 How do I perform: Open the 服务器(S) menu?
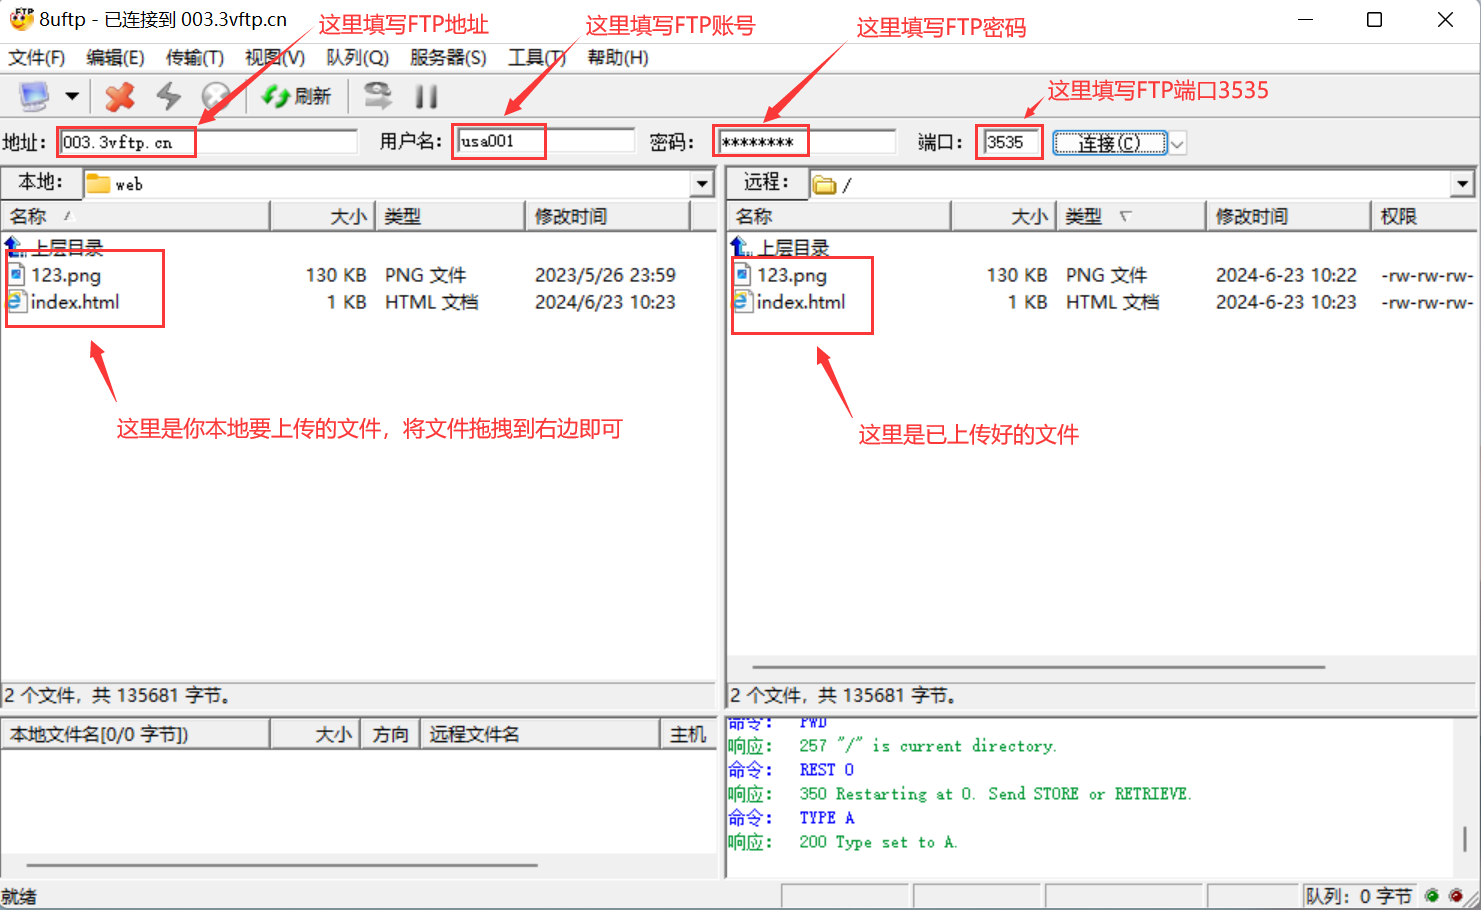tap(445, 58)
